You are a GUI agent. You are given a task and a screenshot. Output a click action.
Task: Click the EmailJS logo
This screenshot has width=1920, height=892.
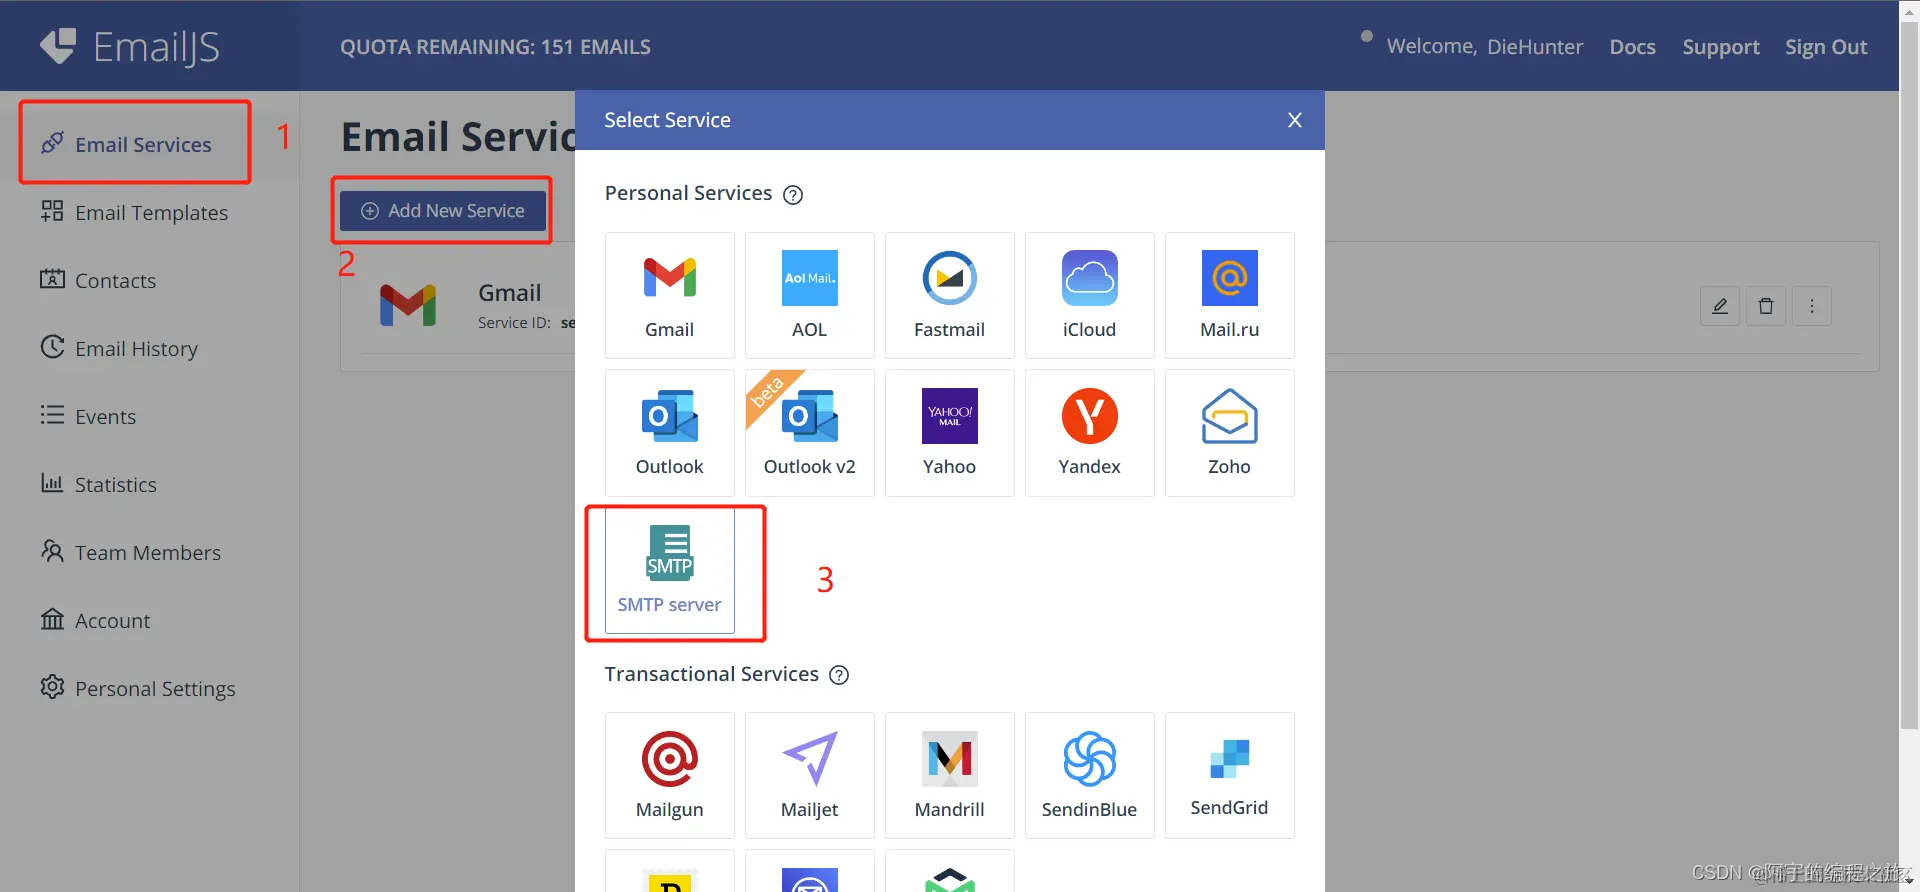coord(129,46)
